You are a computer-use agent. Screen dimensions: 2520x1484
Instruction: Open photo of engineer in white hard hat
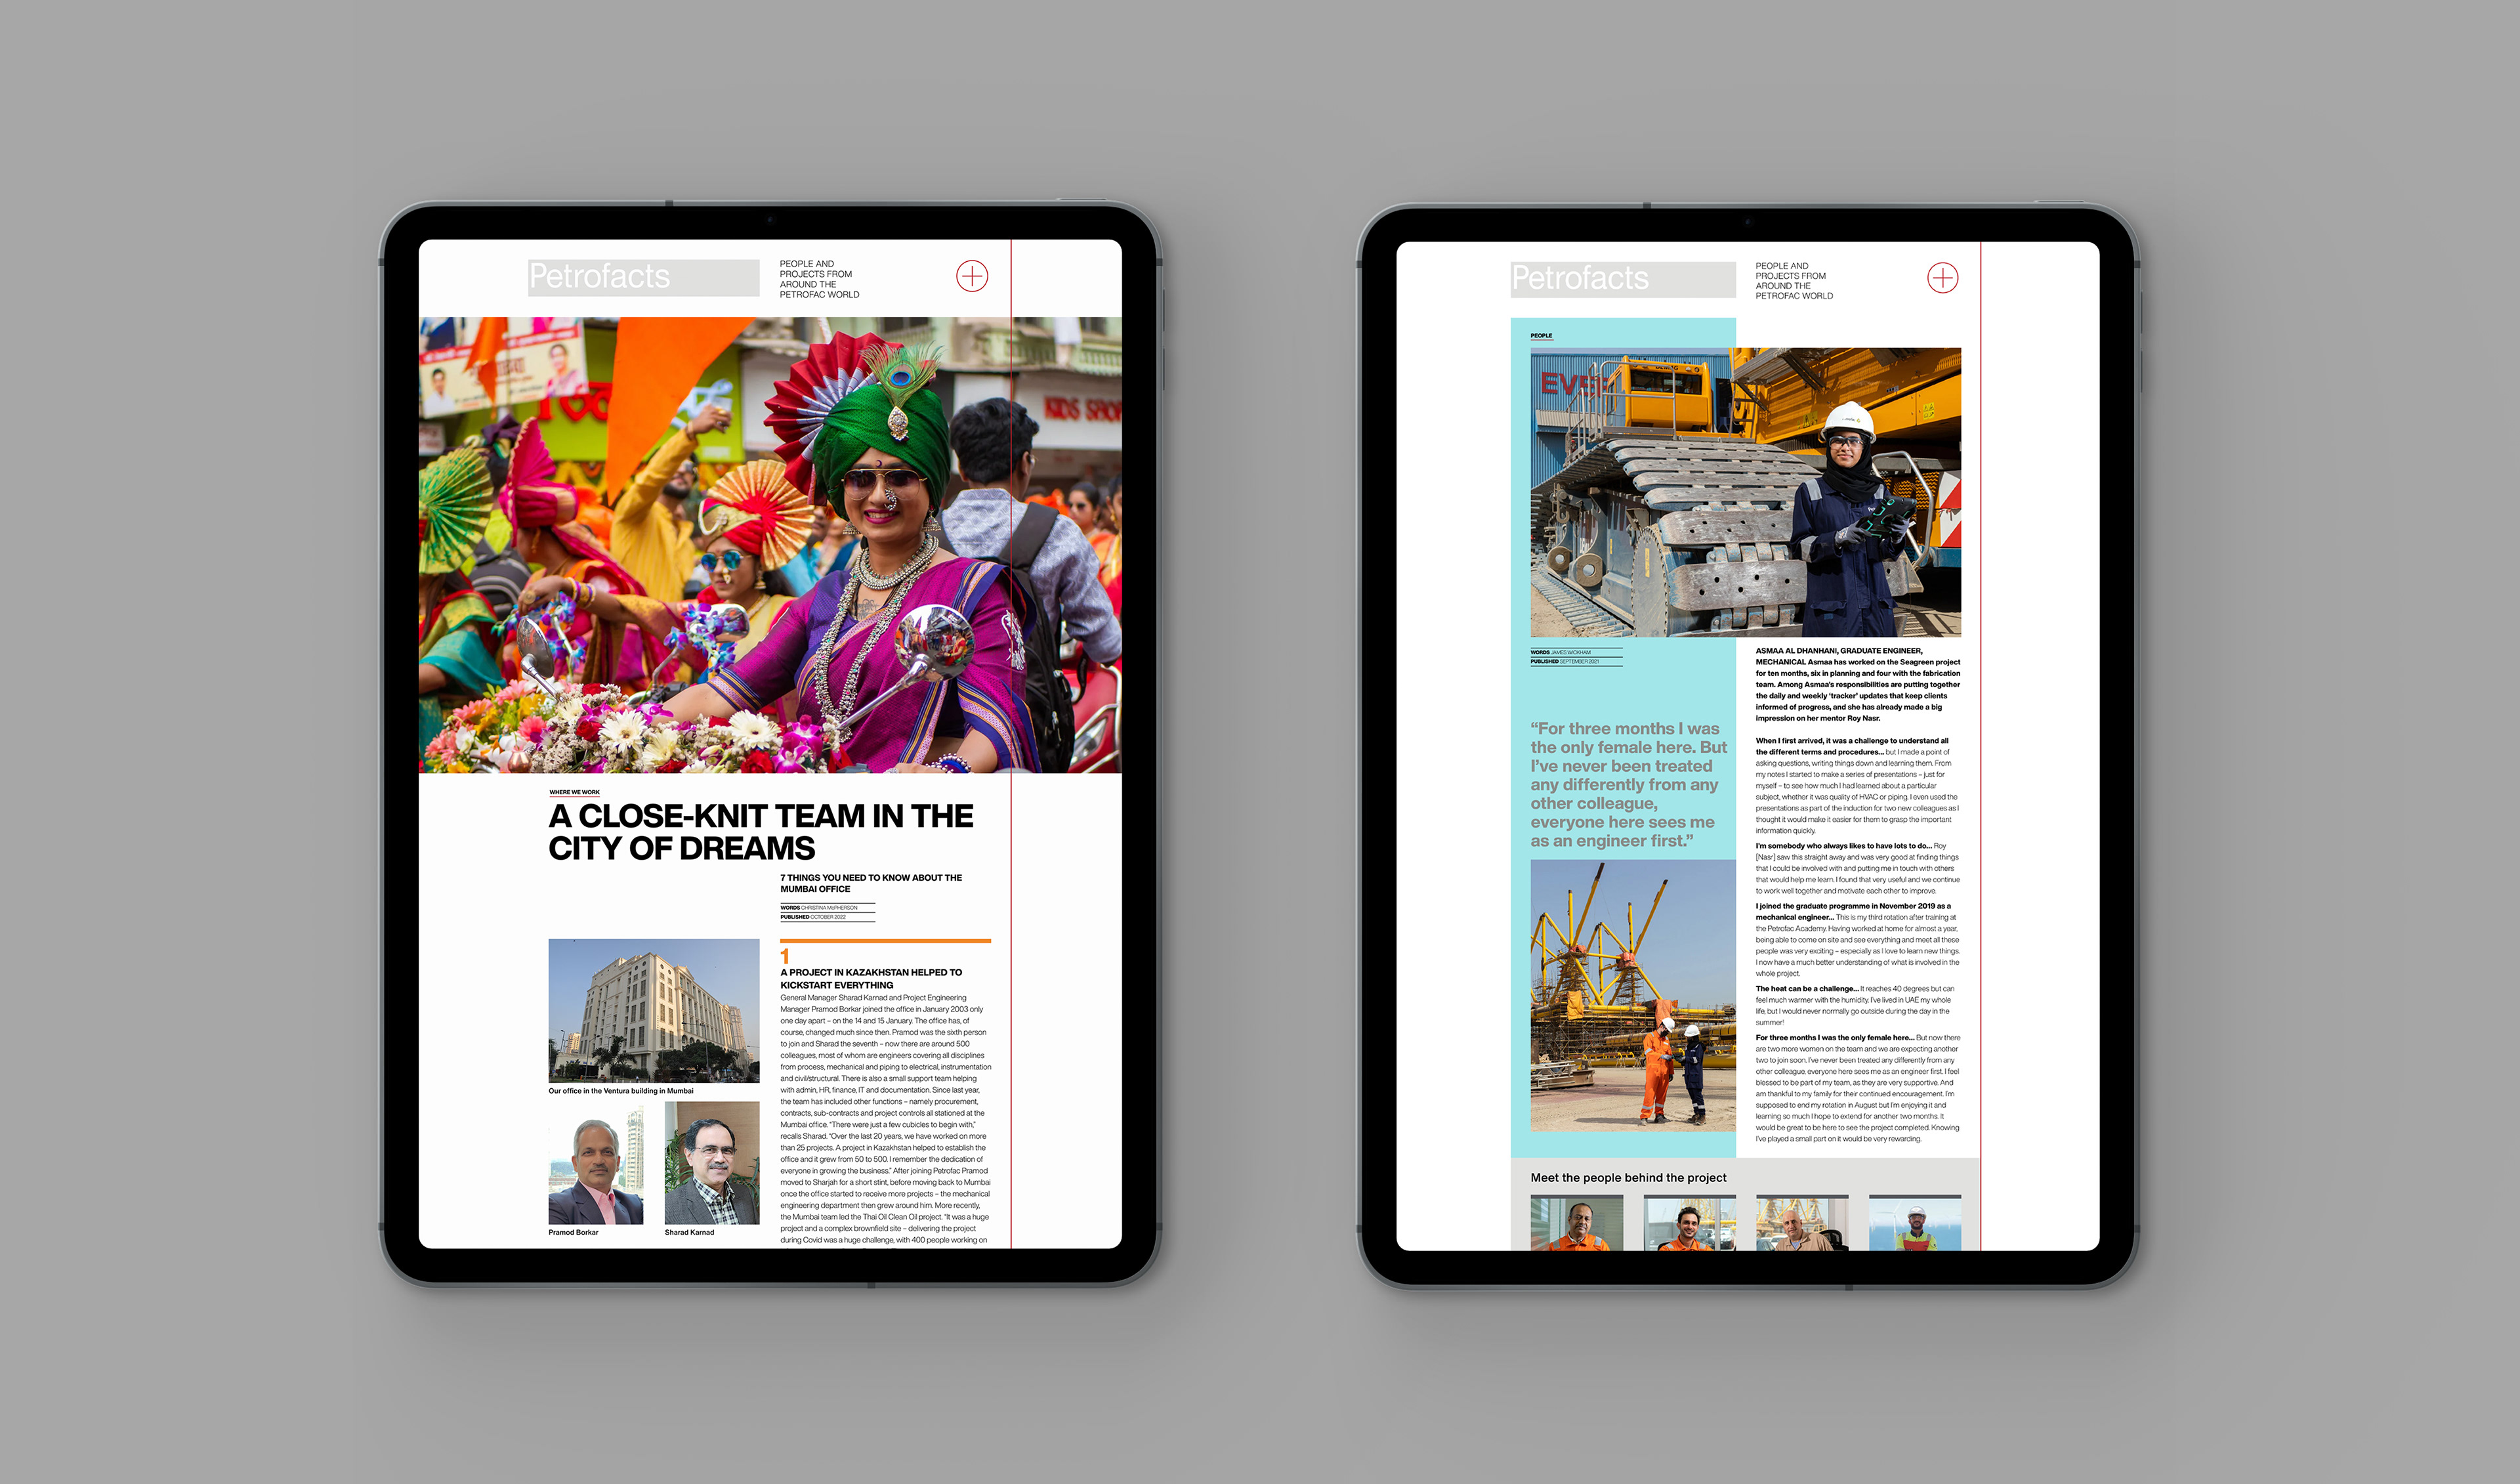[1745, 492]
